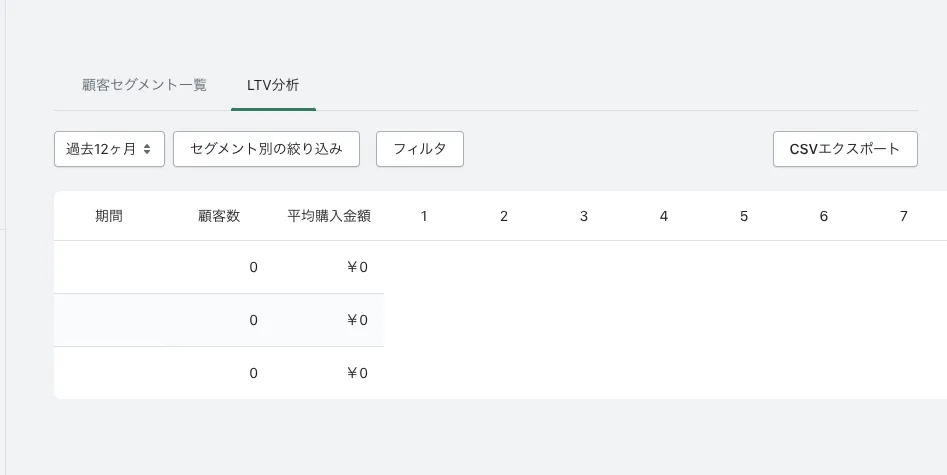Screen dimensions: 947x475
Task: Click column header 1 in the LTV table
Action: click(424, 216)
